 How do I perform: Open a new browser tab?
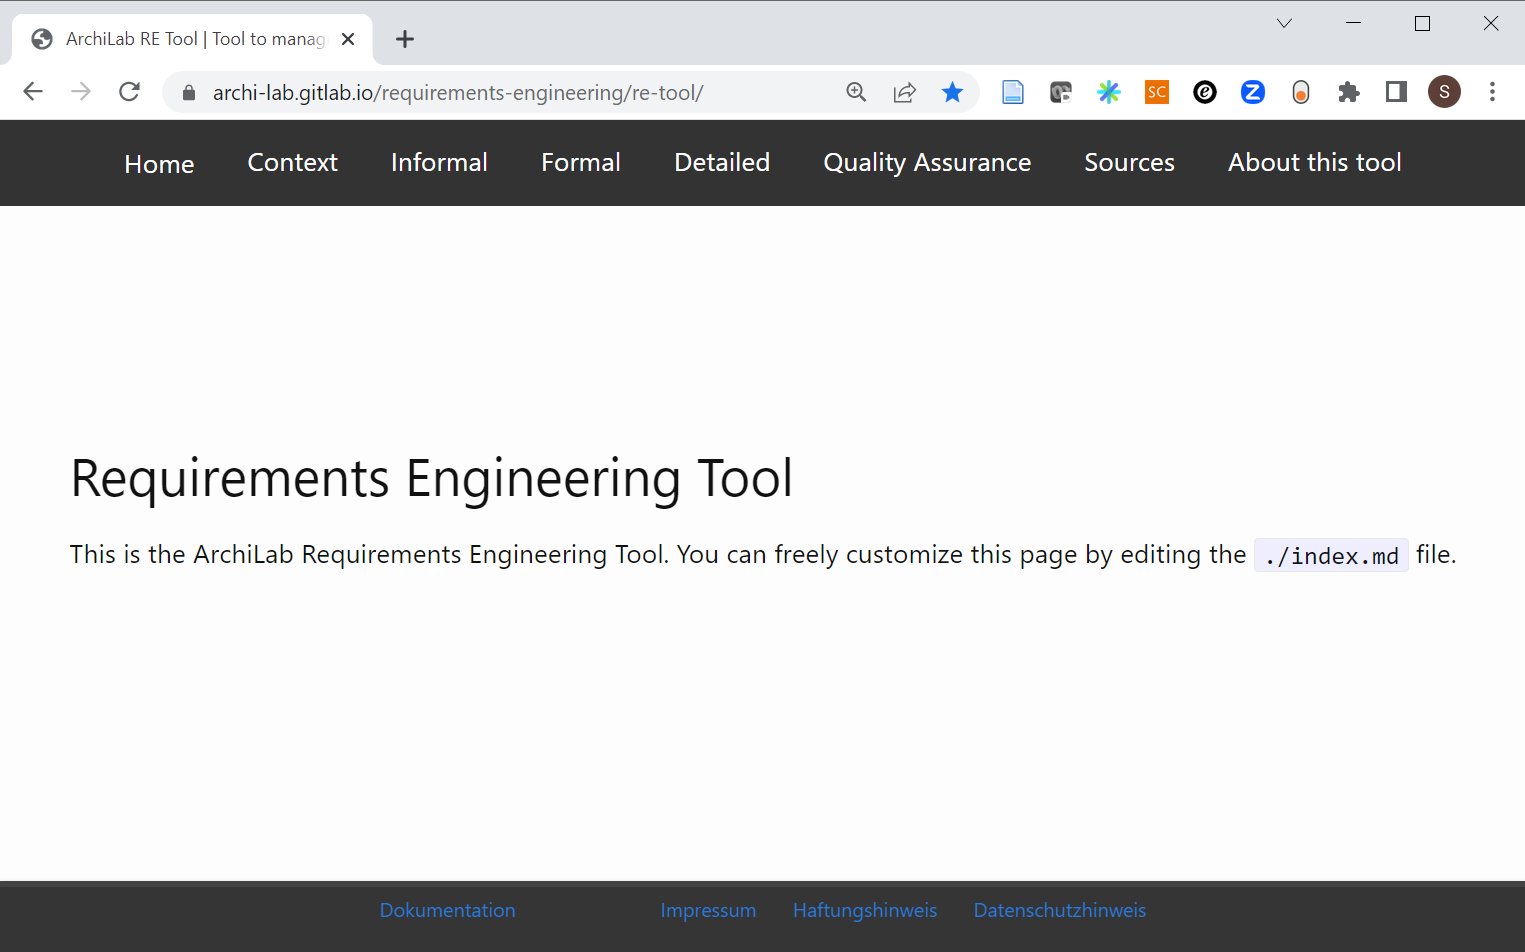pyautogui.click(x=405, y=39)
